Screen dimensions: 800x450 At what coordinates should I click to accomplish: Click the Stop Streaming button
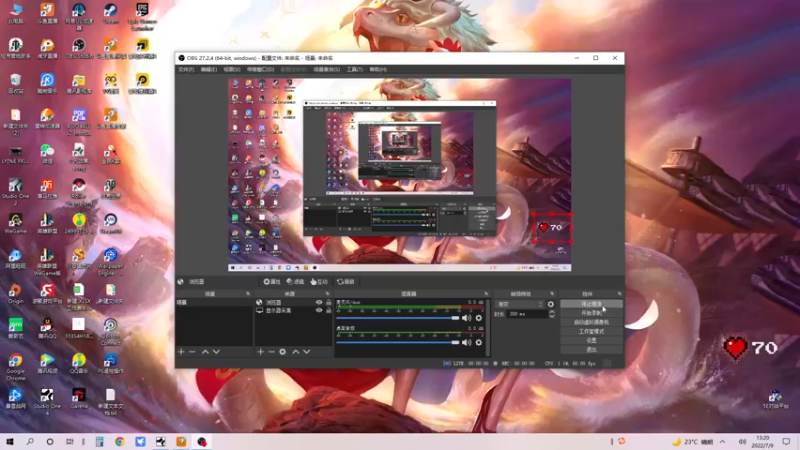click(x=591, y=304)
